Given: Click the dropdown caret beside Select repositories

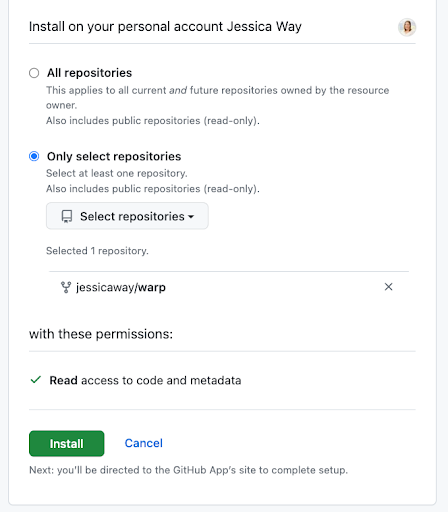Looking at the screenshot, I should (x=191, y=217).
